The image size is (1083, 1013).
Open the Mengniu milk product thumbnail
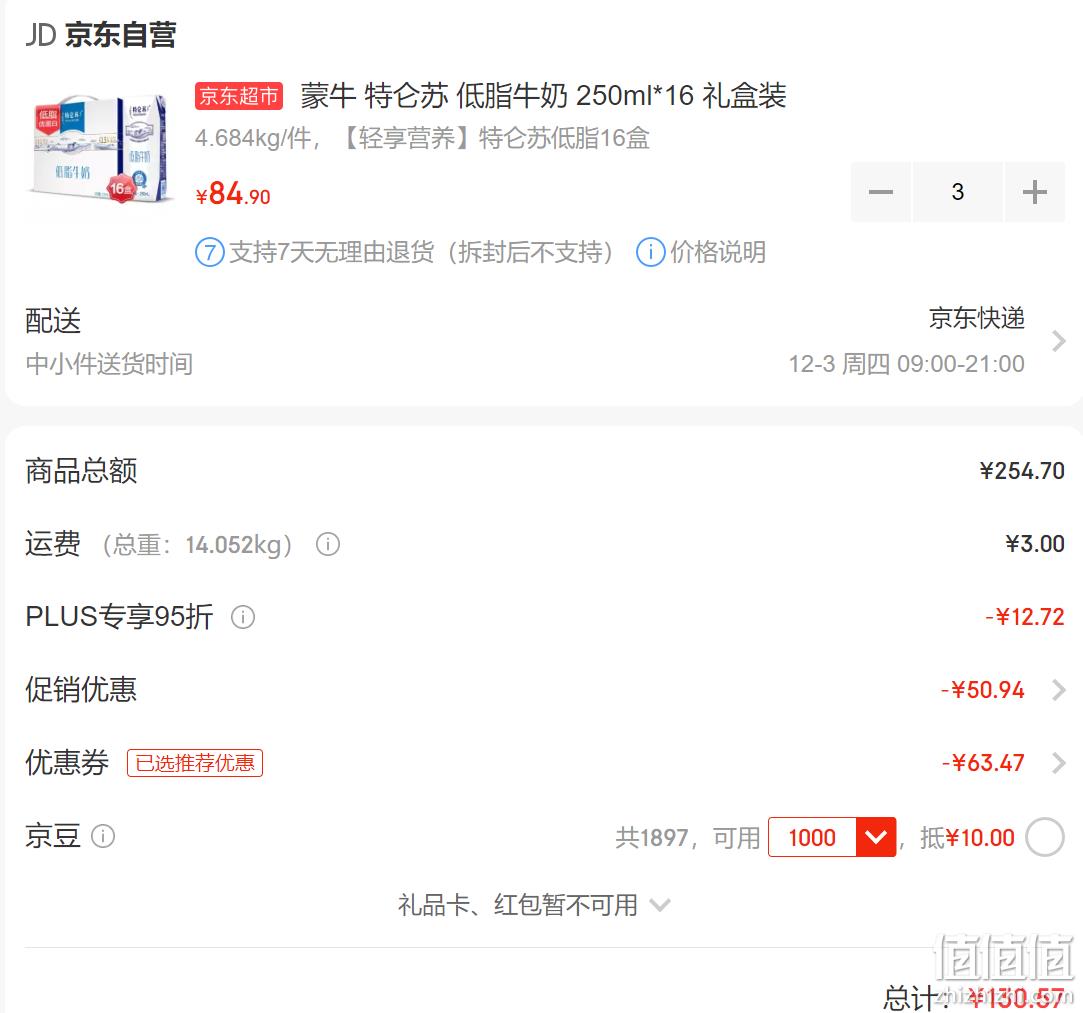[x=98, y=148]
